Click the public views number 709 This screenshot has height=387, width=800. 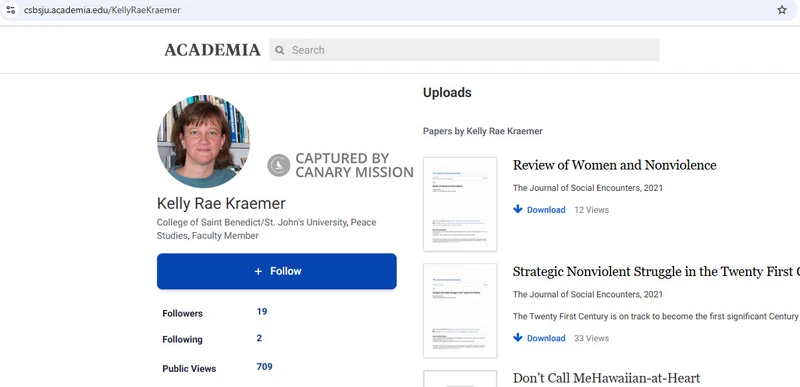pos(264,367)
